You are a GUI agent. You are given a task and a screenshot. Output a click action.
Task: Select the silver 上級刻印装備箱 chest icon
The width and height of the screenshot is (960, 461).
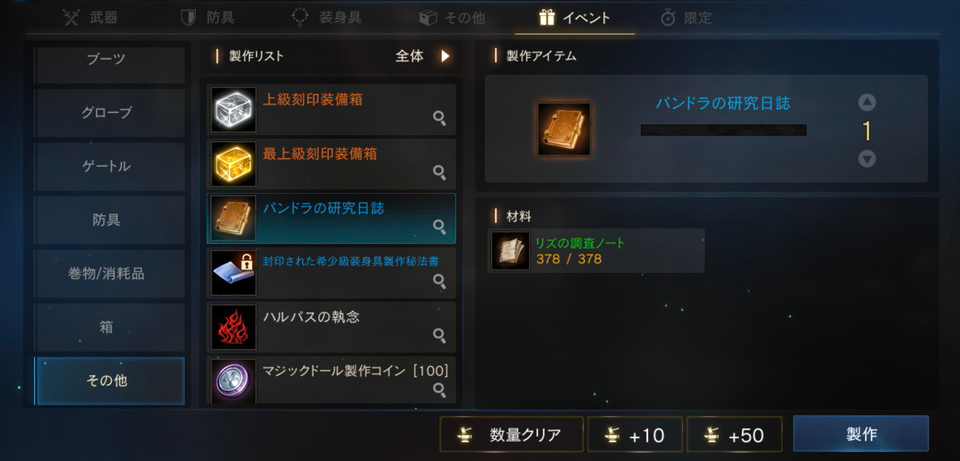coord(233,110)
